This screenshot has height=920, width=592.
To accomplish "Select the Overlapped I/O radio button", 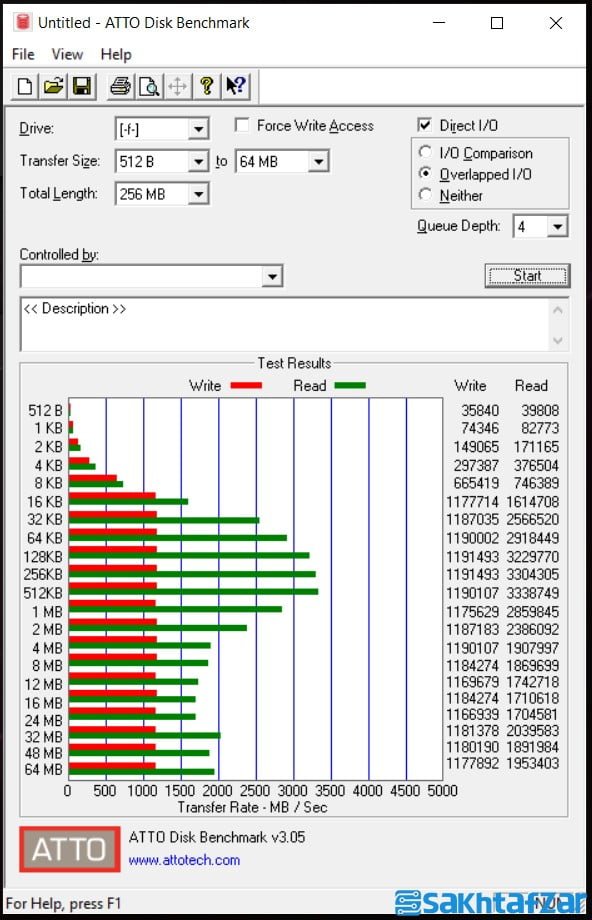I will pyautogui.click(x=425, y=174).
